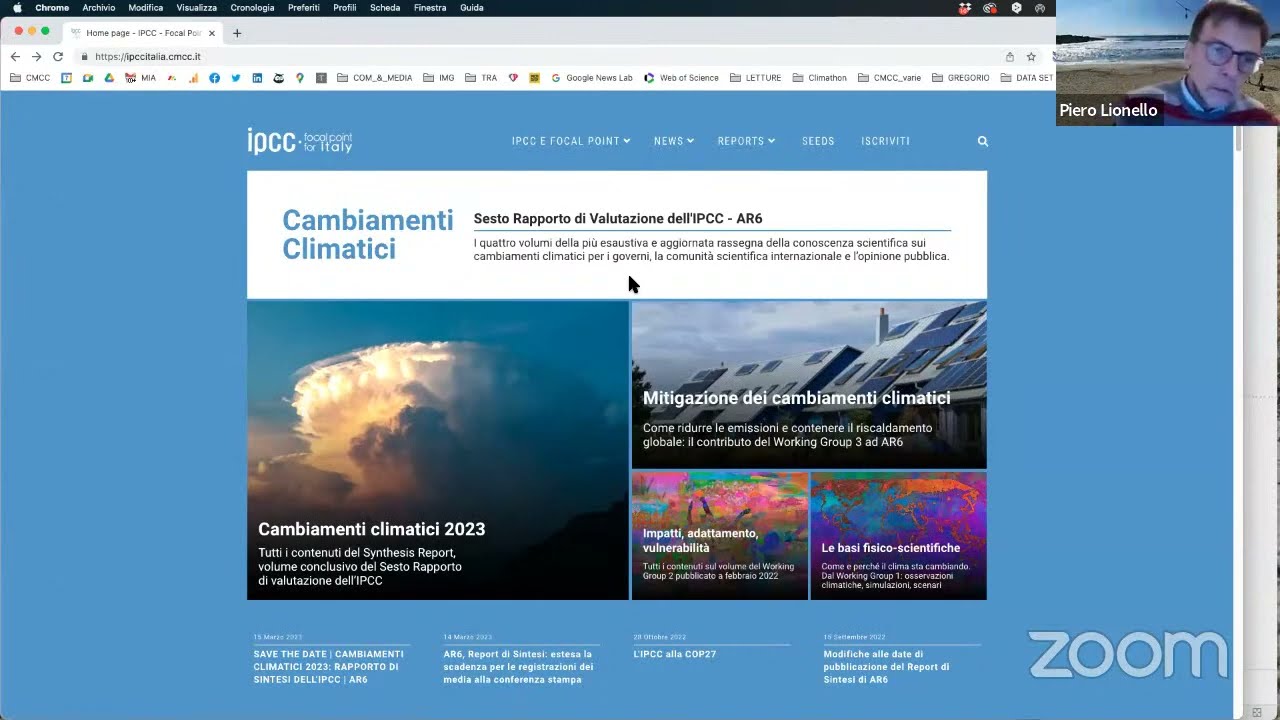The image size is (1280, 720).
Task: Open the Google Analytics bar chart bookmark
Action: (x=193, y=78)
